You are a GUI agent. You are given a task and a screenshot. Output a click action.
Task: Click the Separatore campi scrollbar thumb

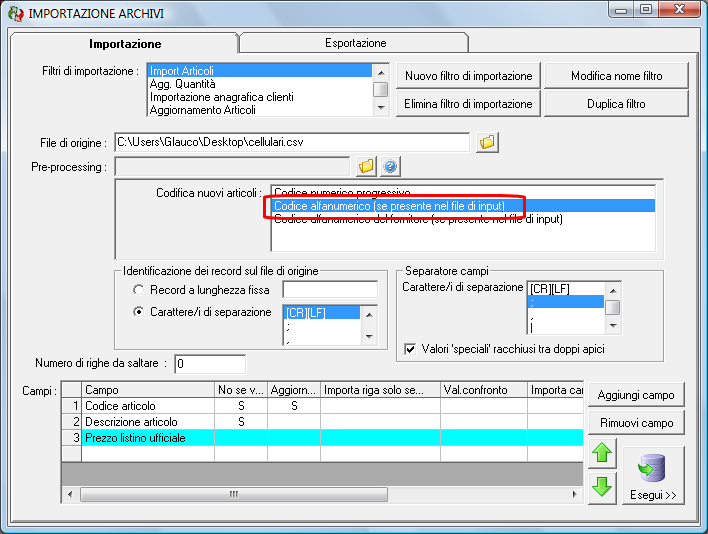613,307
